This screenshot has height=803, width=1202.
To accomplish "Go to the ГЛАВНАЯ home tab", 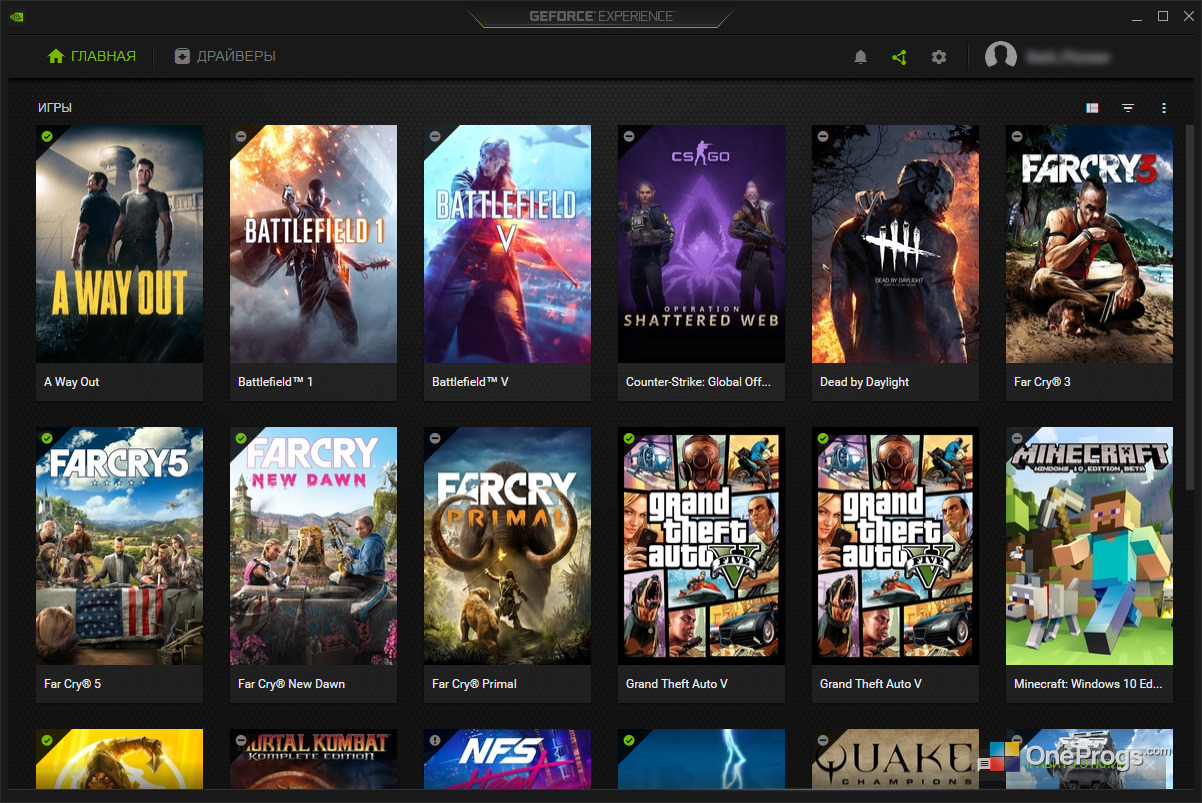I will click(92, 57).
